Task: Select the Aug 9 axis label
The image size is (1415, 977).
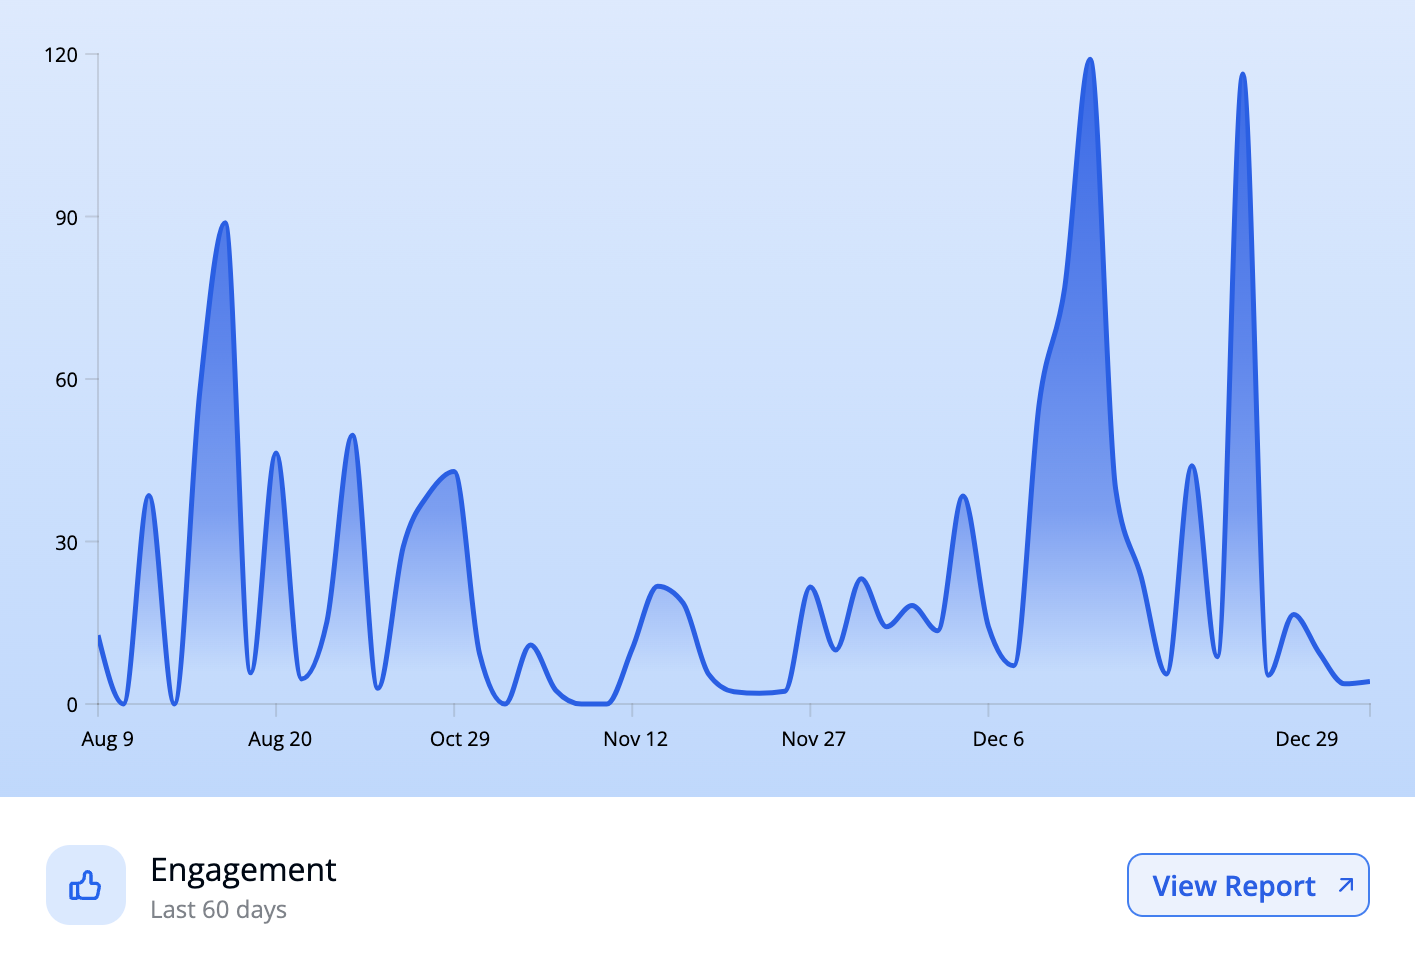Action: coord(106,739)
